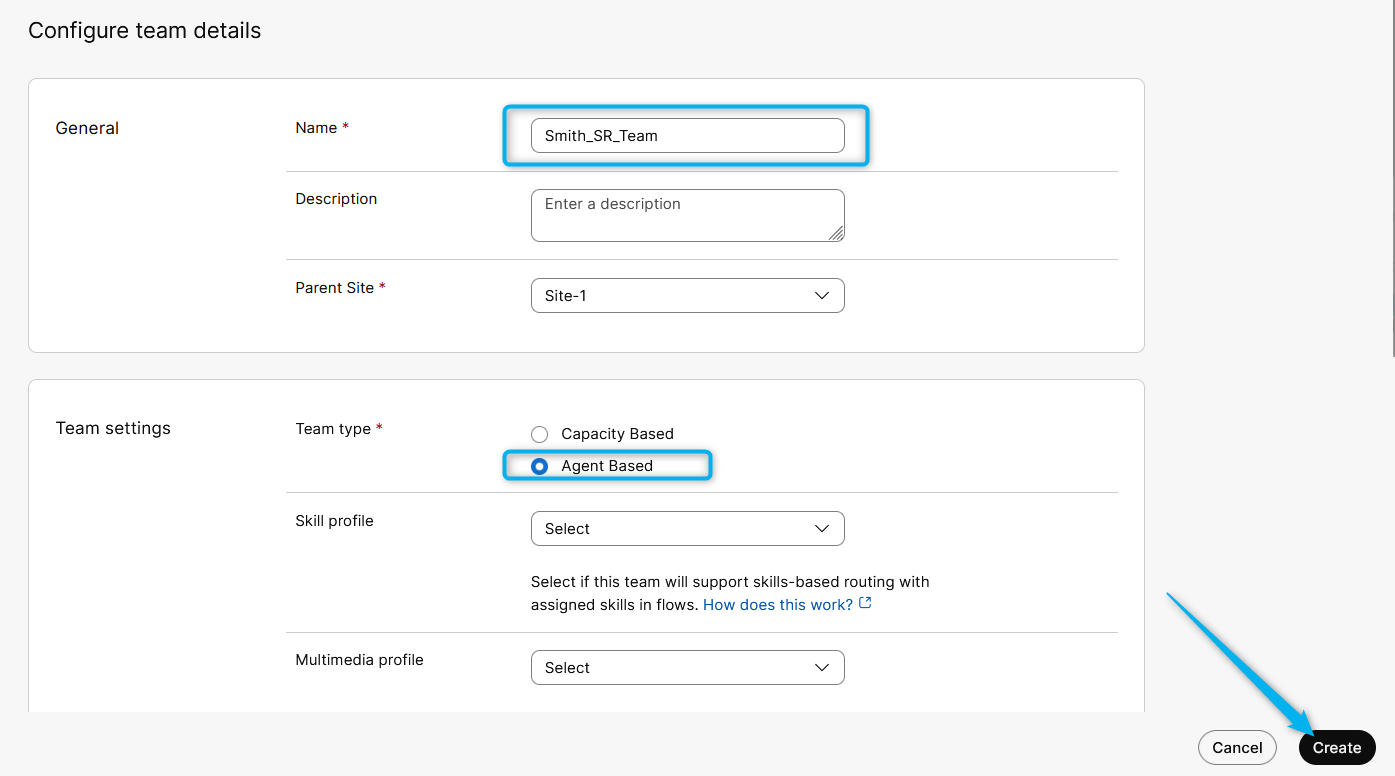Click the Name field containing Smith_SR_Team
The image size is (1395, 776).
click(687, 136)
